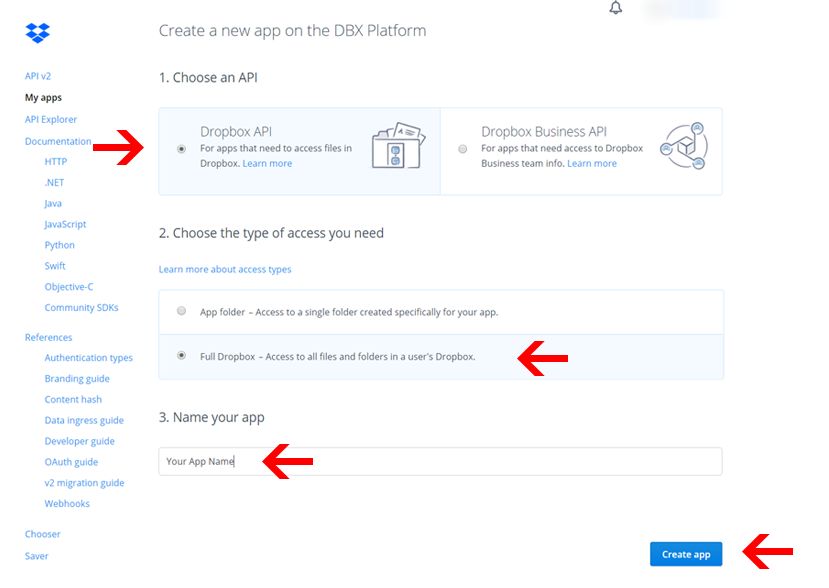Viewport: 829px width, 588px height.
Task: Open the Python SDK documentation
Action: coord(59,244)
